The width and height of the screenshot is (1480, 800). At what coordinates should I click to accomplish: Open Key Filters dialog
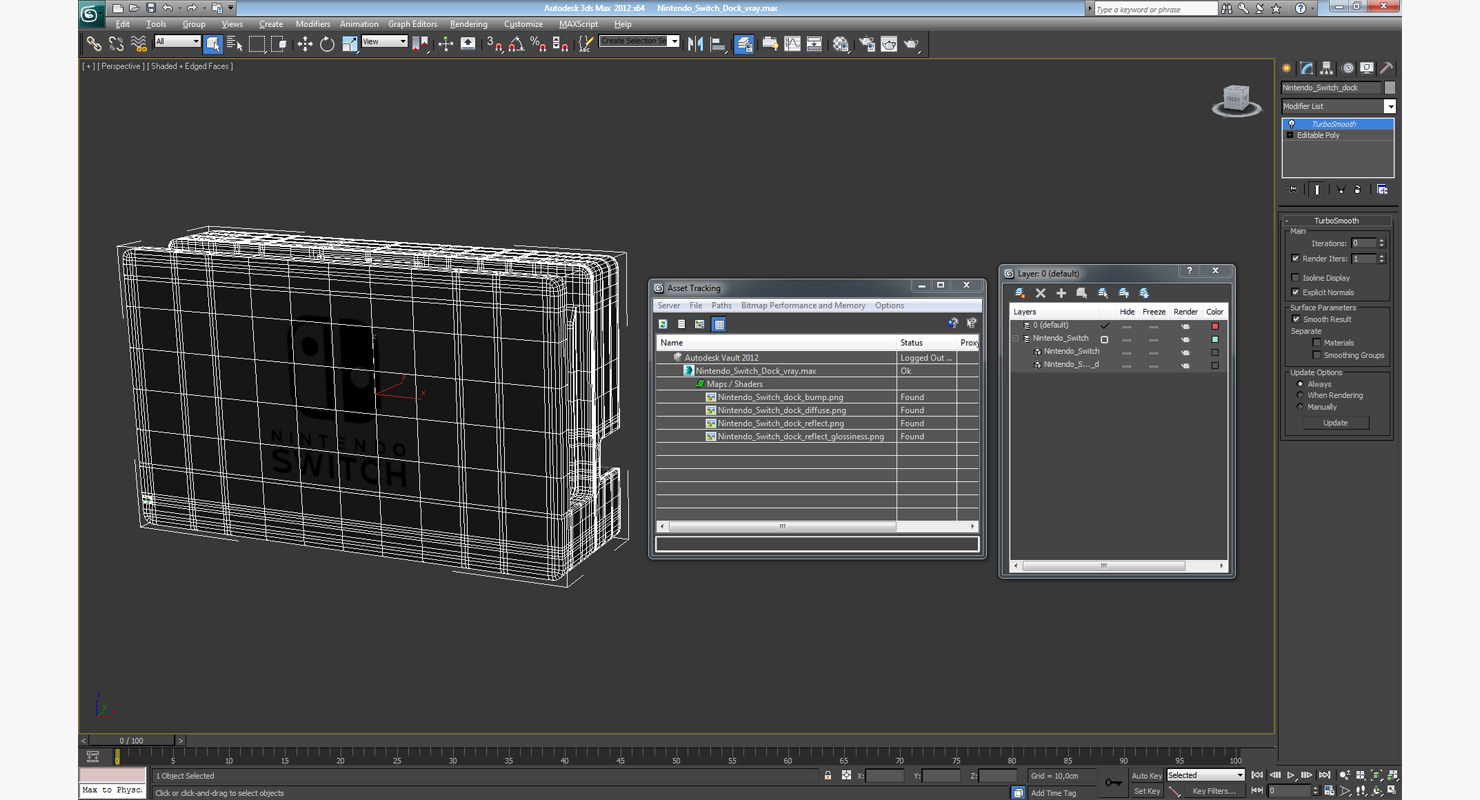1213,791
